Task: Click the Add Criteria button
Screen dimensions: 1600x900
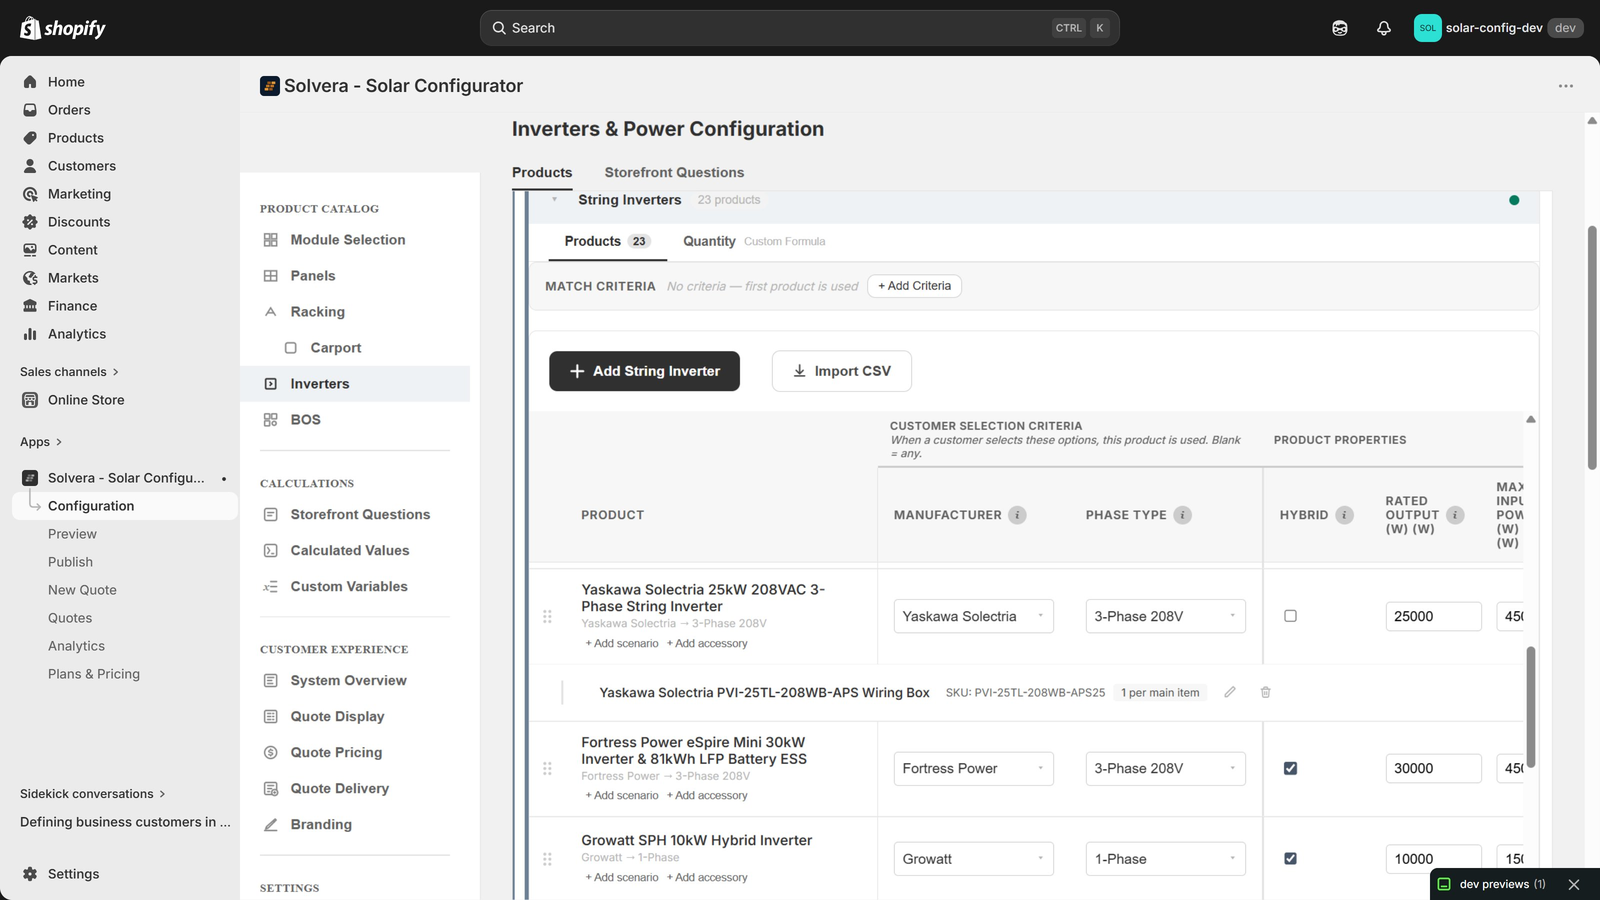Action: [x=914, y=286]
